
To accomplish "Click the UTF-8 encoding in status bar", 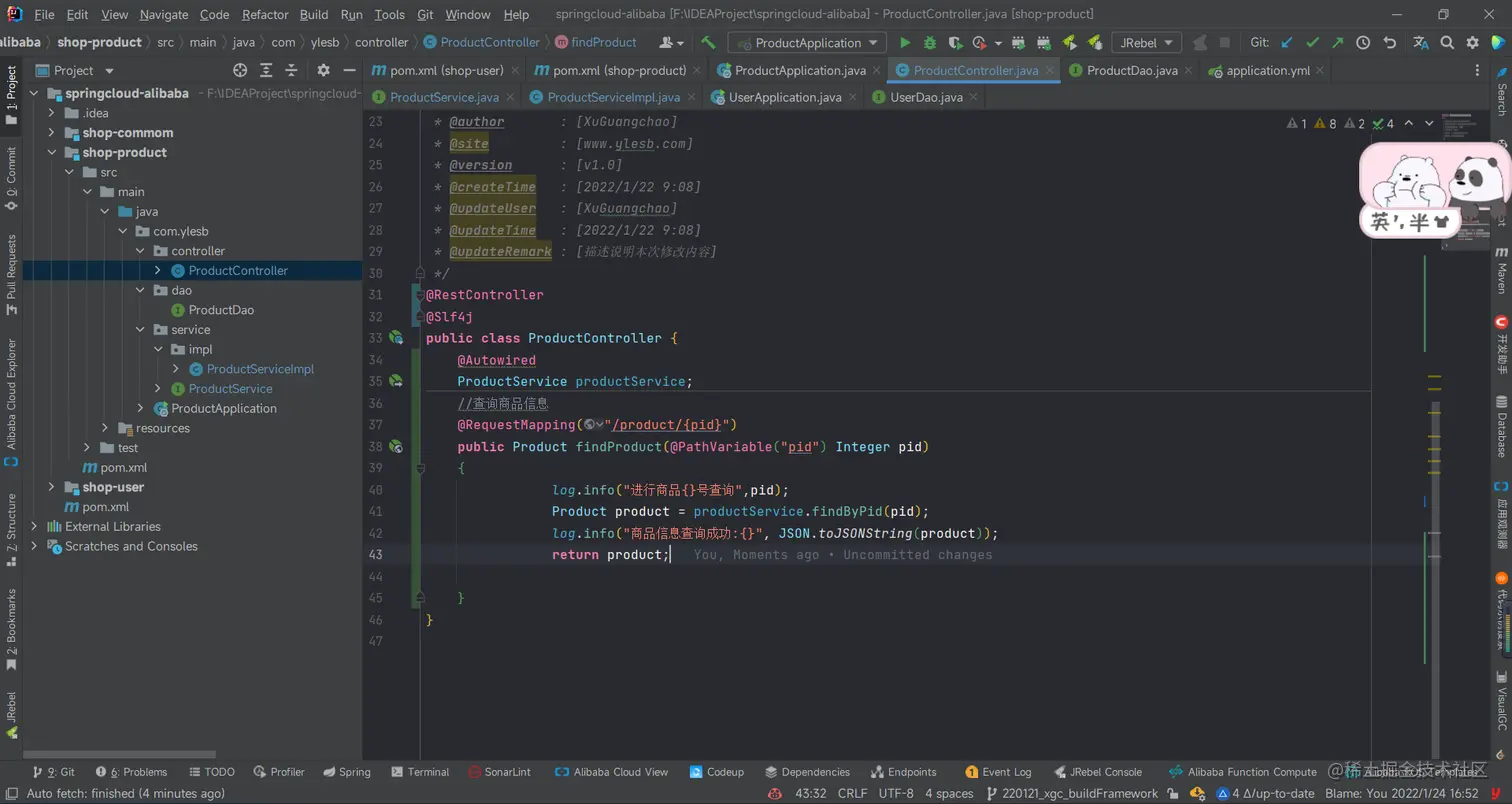I will pos(895,794).
